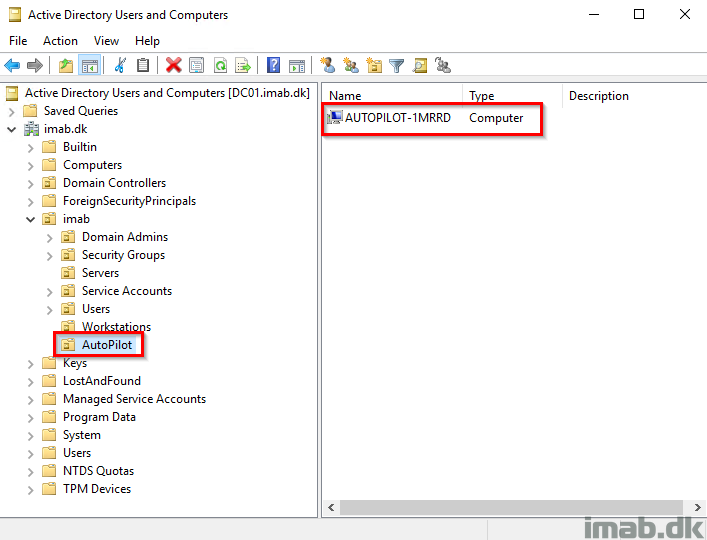This screenshot has height=540, width=707.
Task: Expand Security Groups OU
Action: [x=50, y=256]
